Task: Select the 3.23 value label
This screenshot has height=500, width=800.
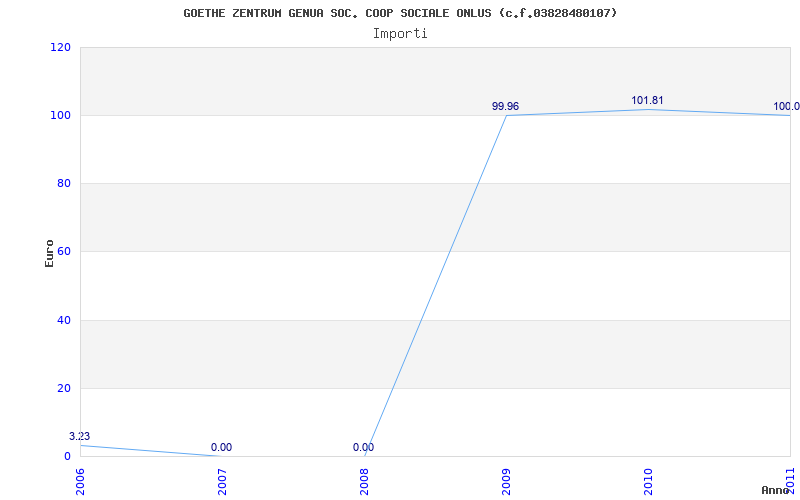Action: coord(80,436)
